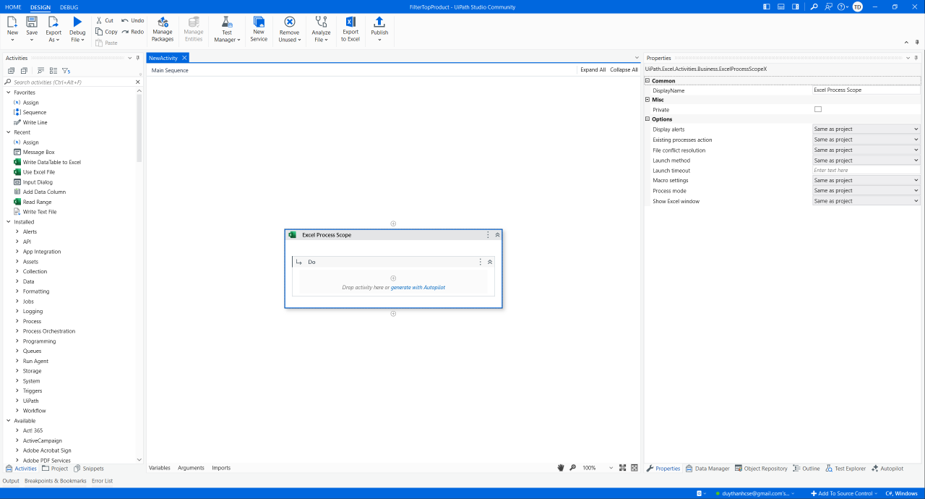Focus the Search activities field
This screenshot has height=499, width=925.
[x=71, y=82]
